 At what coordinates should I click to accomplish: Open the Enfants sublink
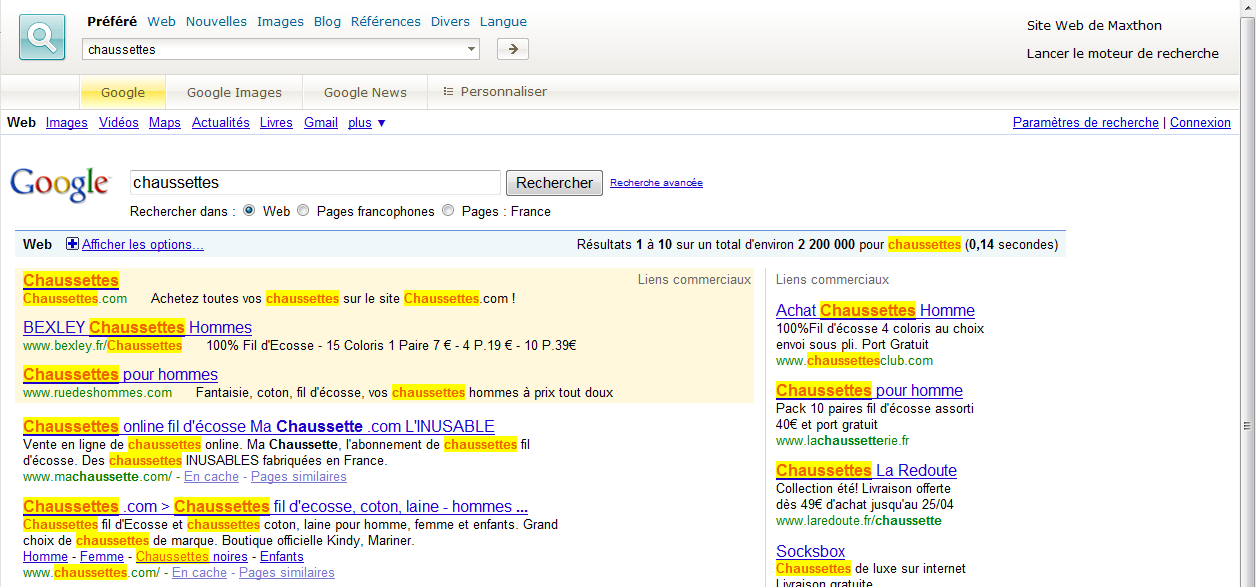pyautogui.click(x=282, y=557)
